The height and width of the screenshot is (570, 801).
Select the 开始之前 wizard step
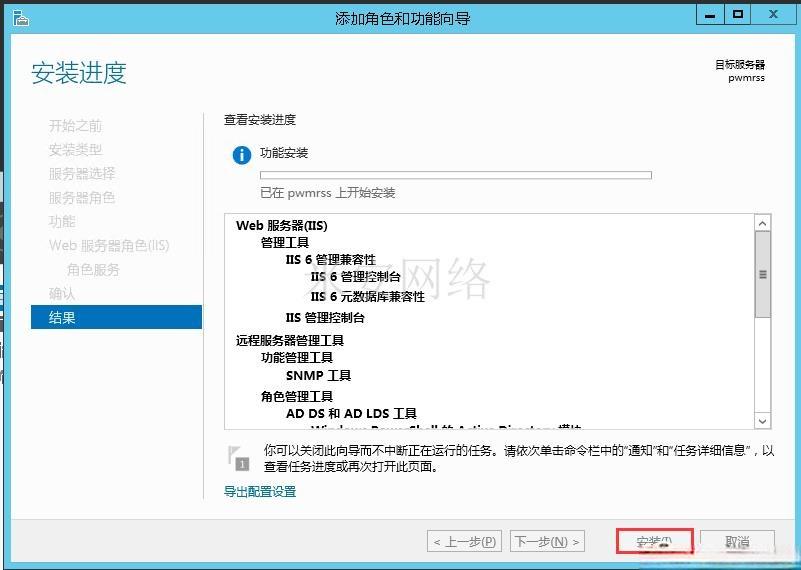pyautogui.click(x=76, y=126)
